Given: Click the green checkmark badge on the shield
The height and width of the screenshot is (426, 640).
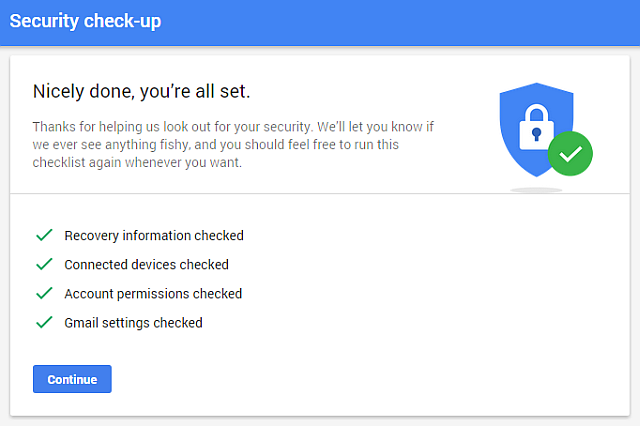Looking at the screenshot, I should [x=571, y=154].
